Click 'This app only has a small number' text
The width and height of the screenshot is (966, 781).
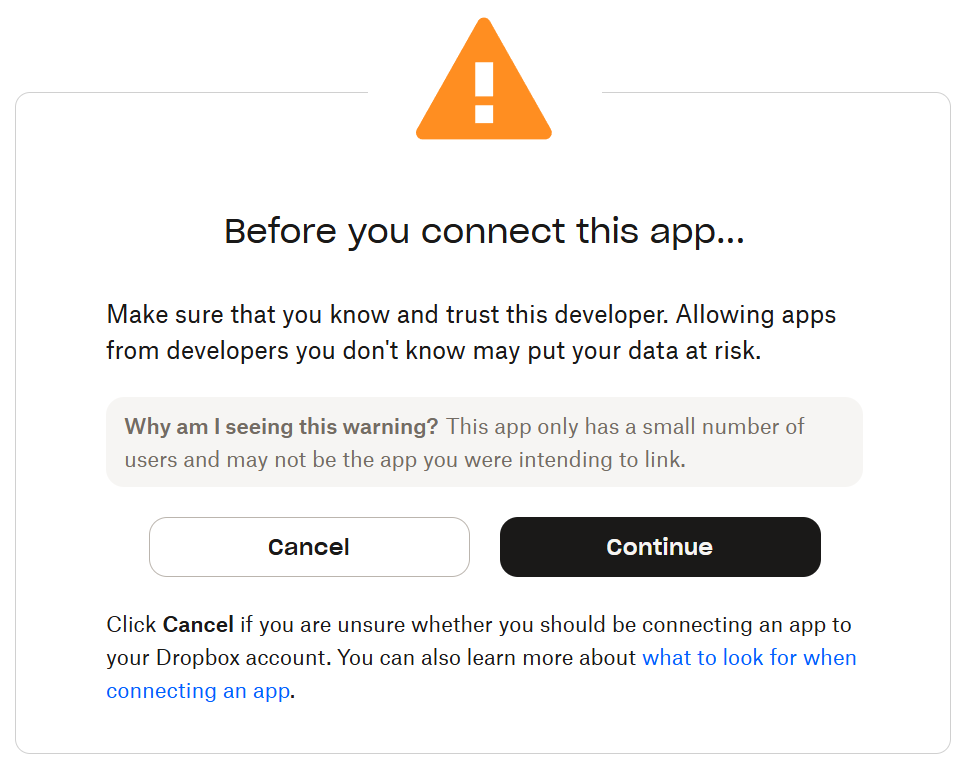625,426
